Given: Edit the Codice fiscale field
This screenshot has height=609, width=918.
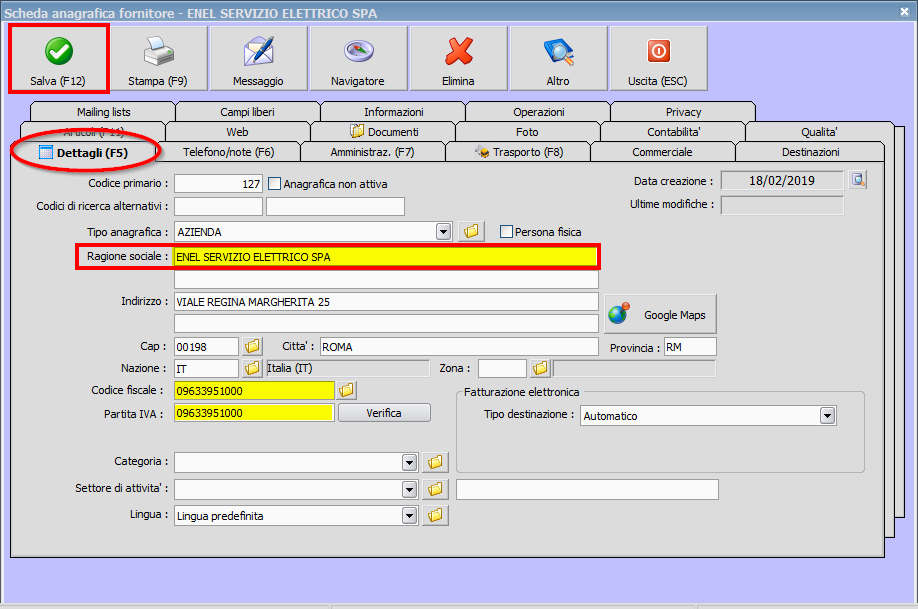Looking at the screenshot, I should click(x=254, y=390).
